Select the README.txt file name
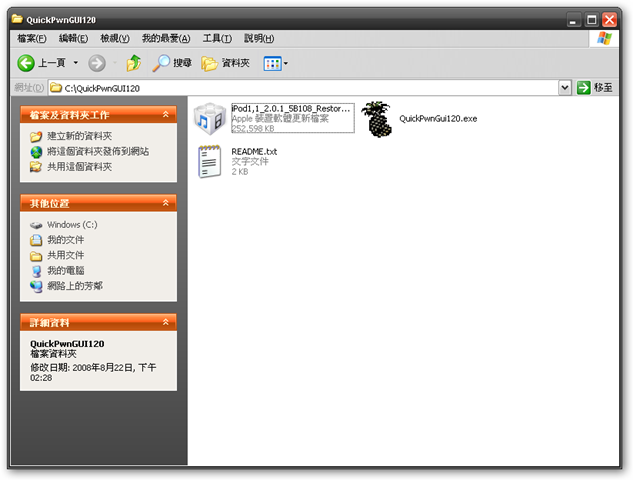 tap(254, 151)
